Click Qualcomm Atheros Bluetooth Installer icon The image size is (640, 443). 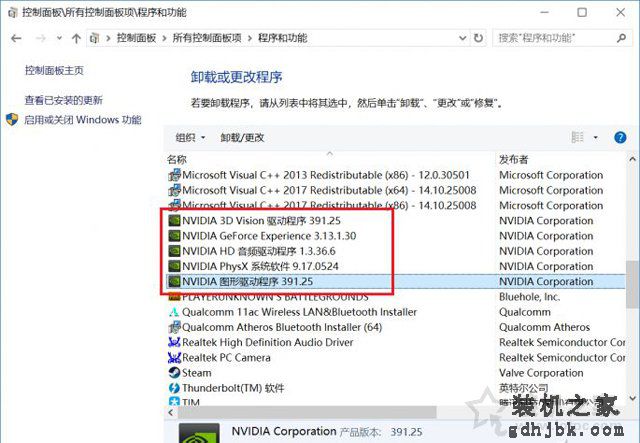174,327
